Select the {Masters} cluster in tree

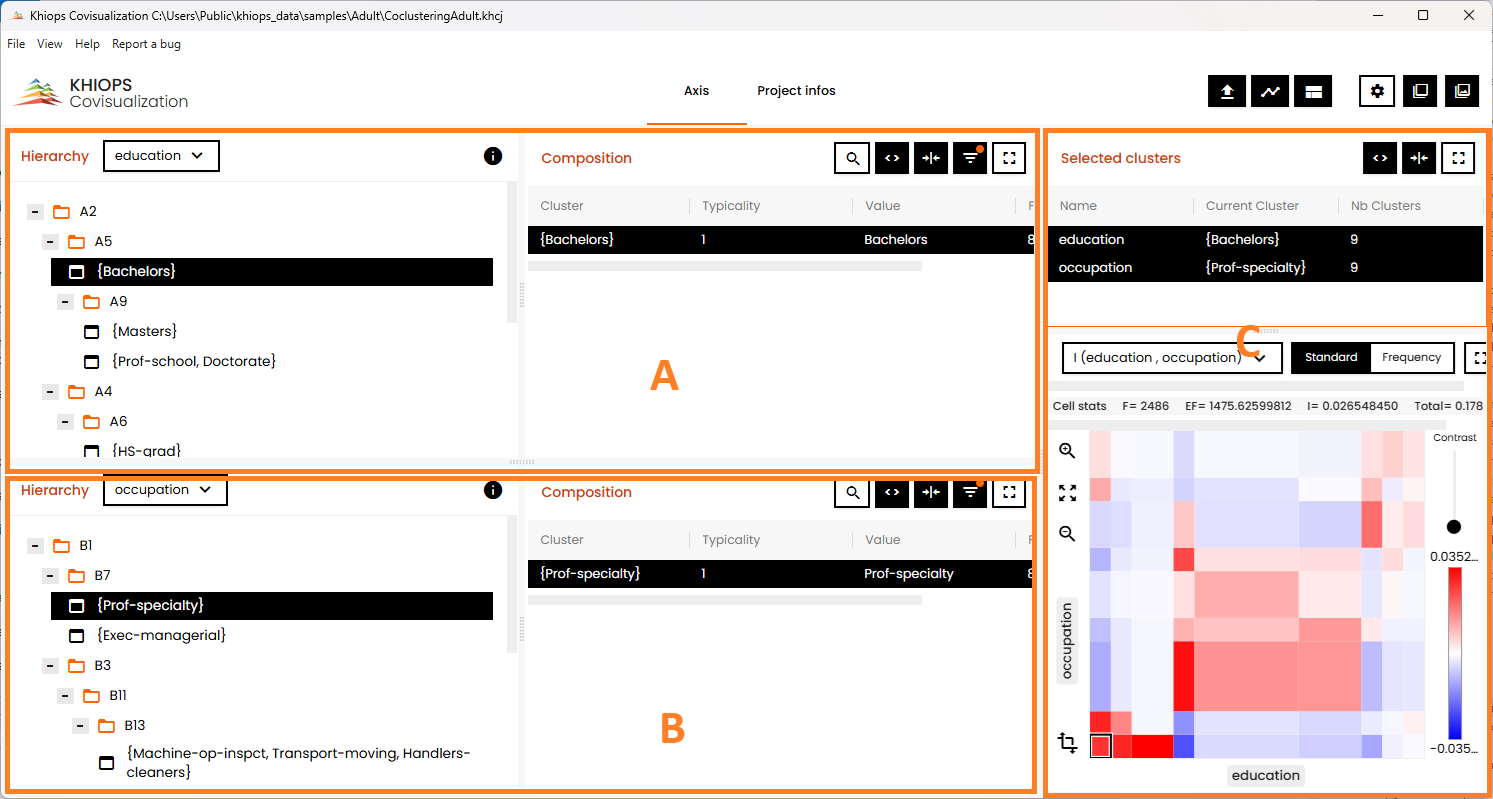click(x=145, y=331)
